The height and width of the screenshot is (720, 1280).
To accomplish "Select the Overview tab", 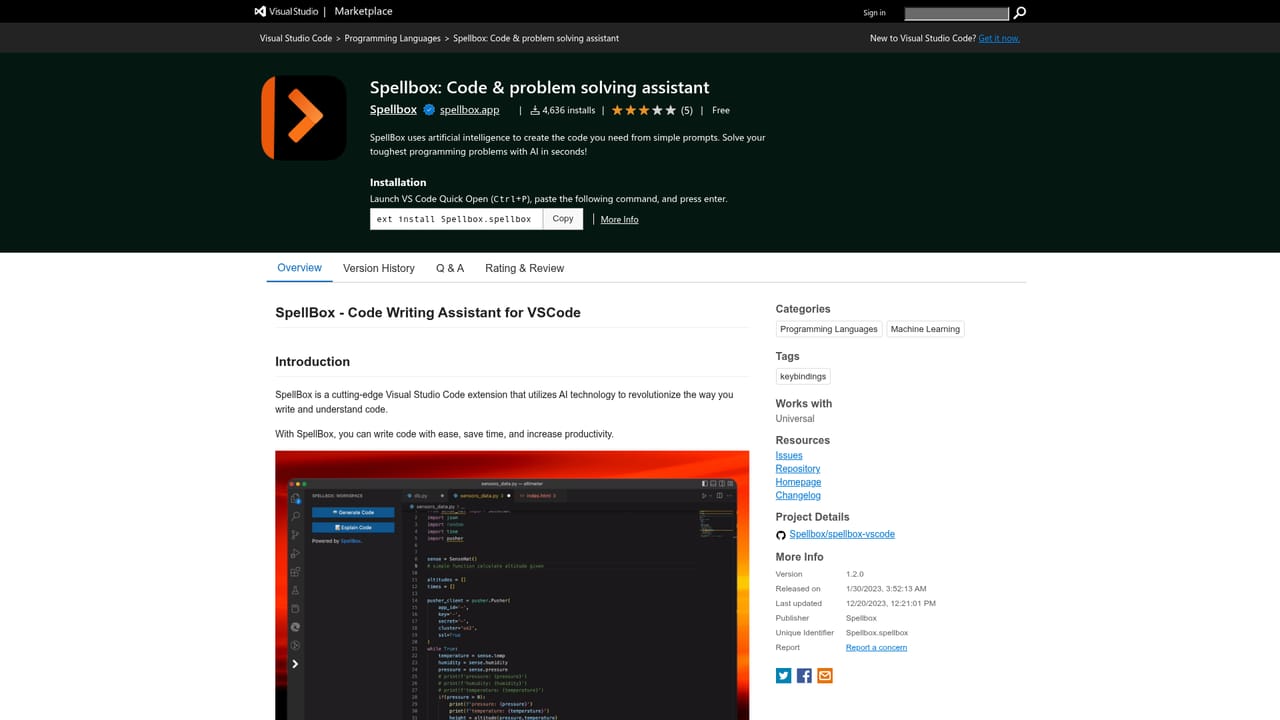I will point(299,268).
